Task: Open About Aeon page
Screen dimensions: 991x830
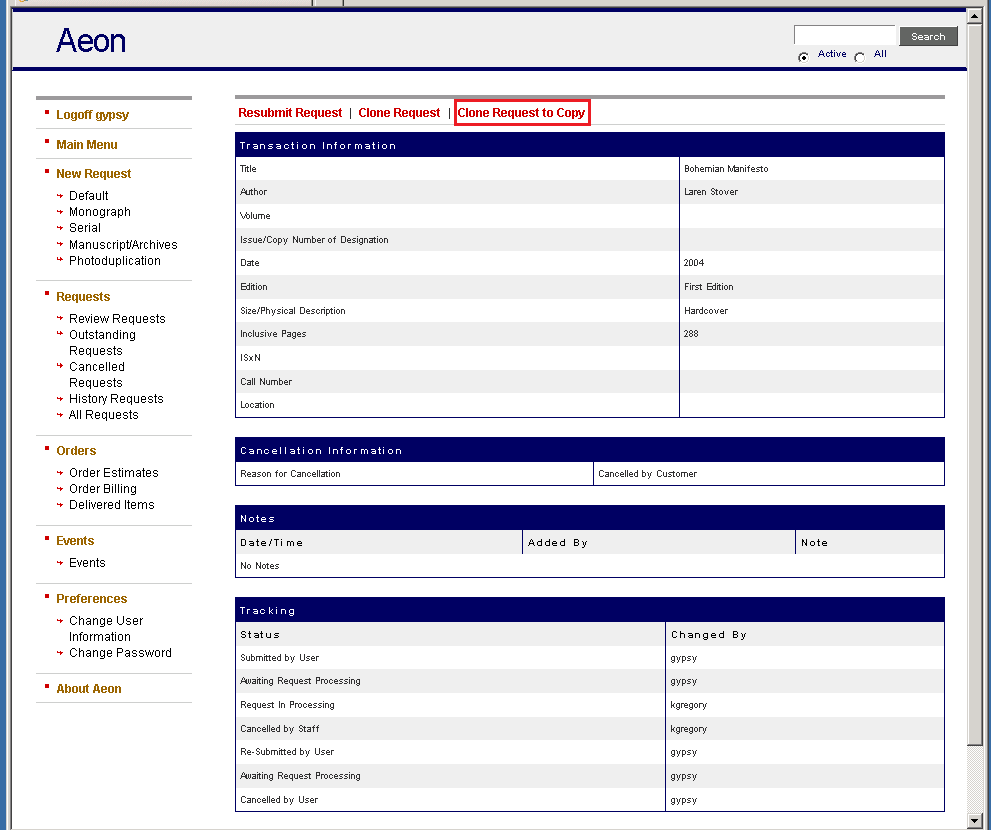Action: [89, 689]
